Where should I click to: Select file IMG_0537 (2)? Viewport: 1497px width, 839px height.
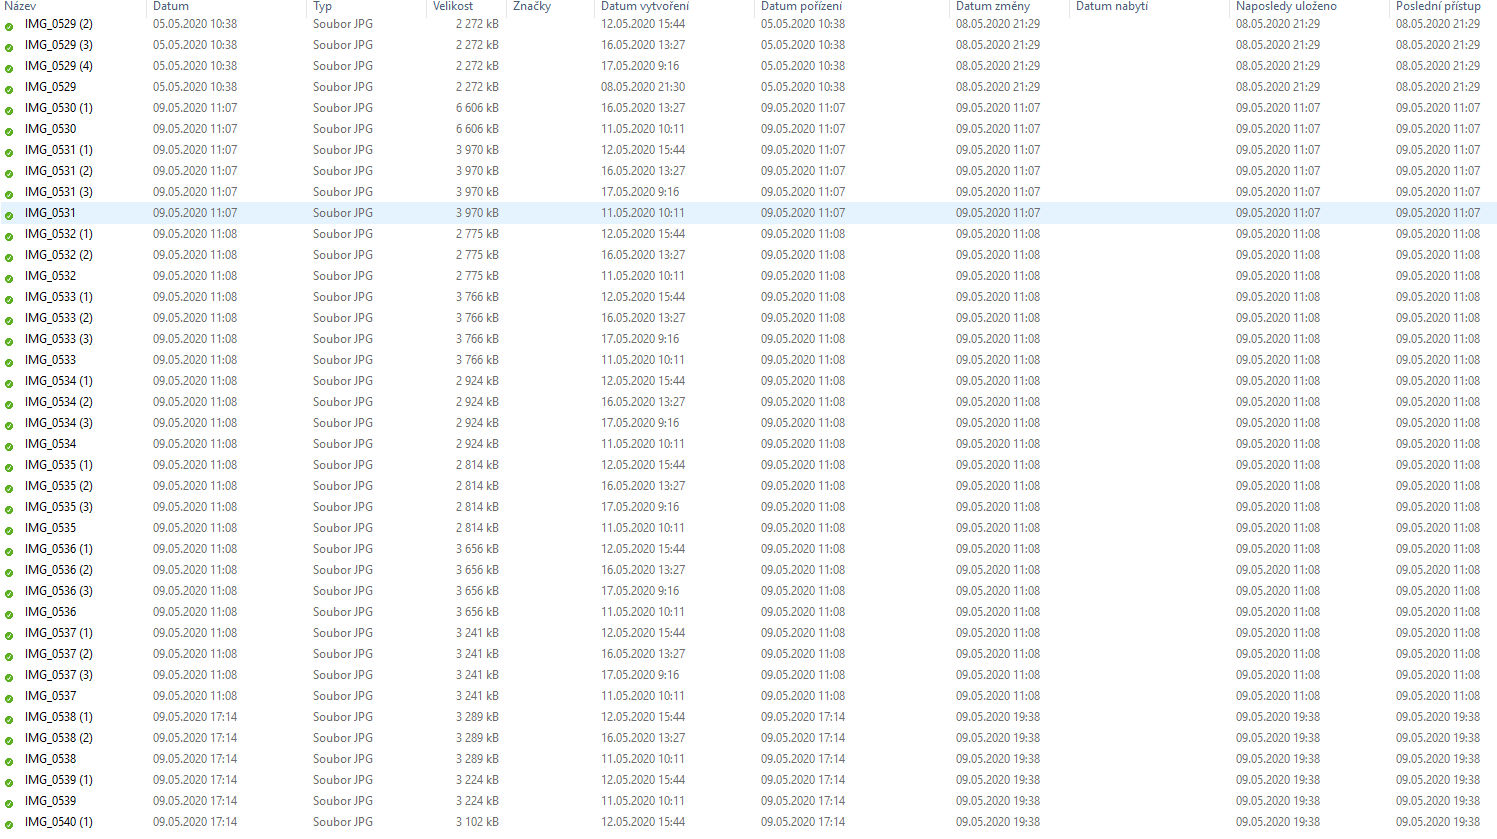click(58, 654)
